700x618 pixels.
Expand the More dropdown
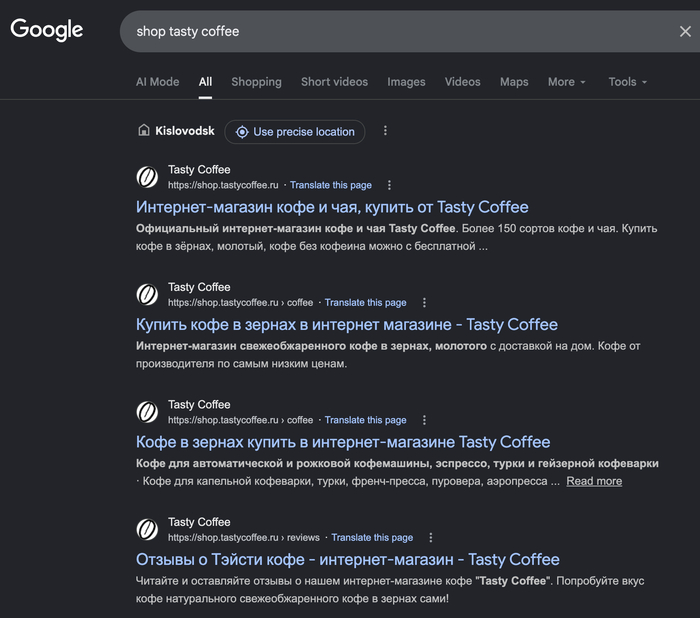point(567,82)
